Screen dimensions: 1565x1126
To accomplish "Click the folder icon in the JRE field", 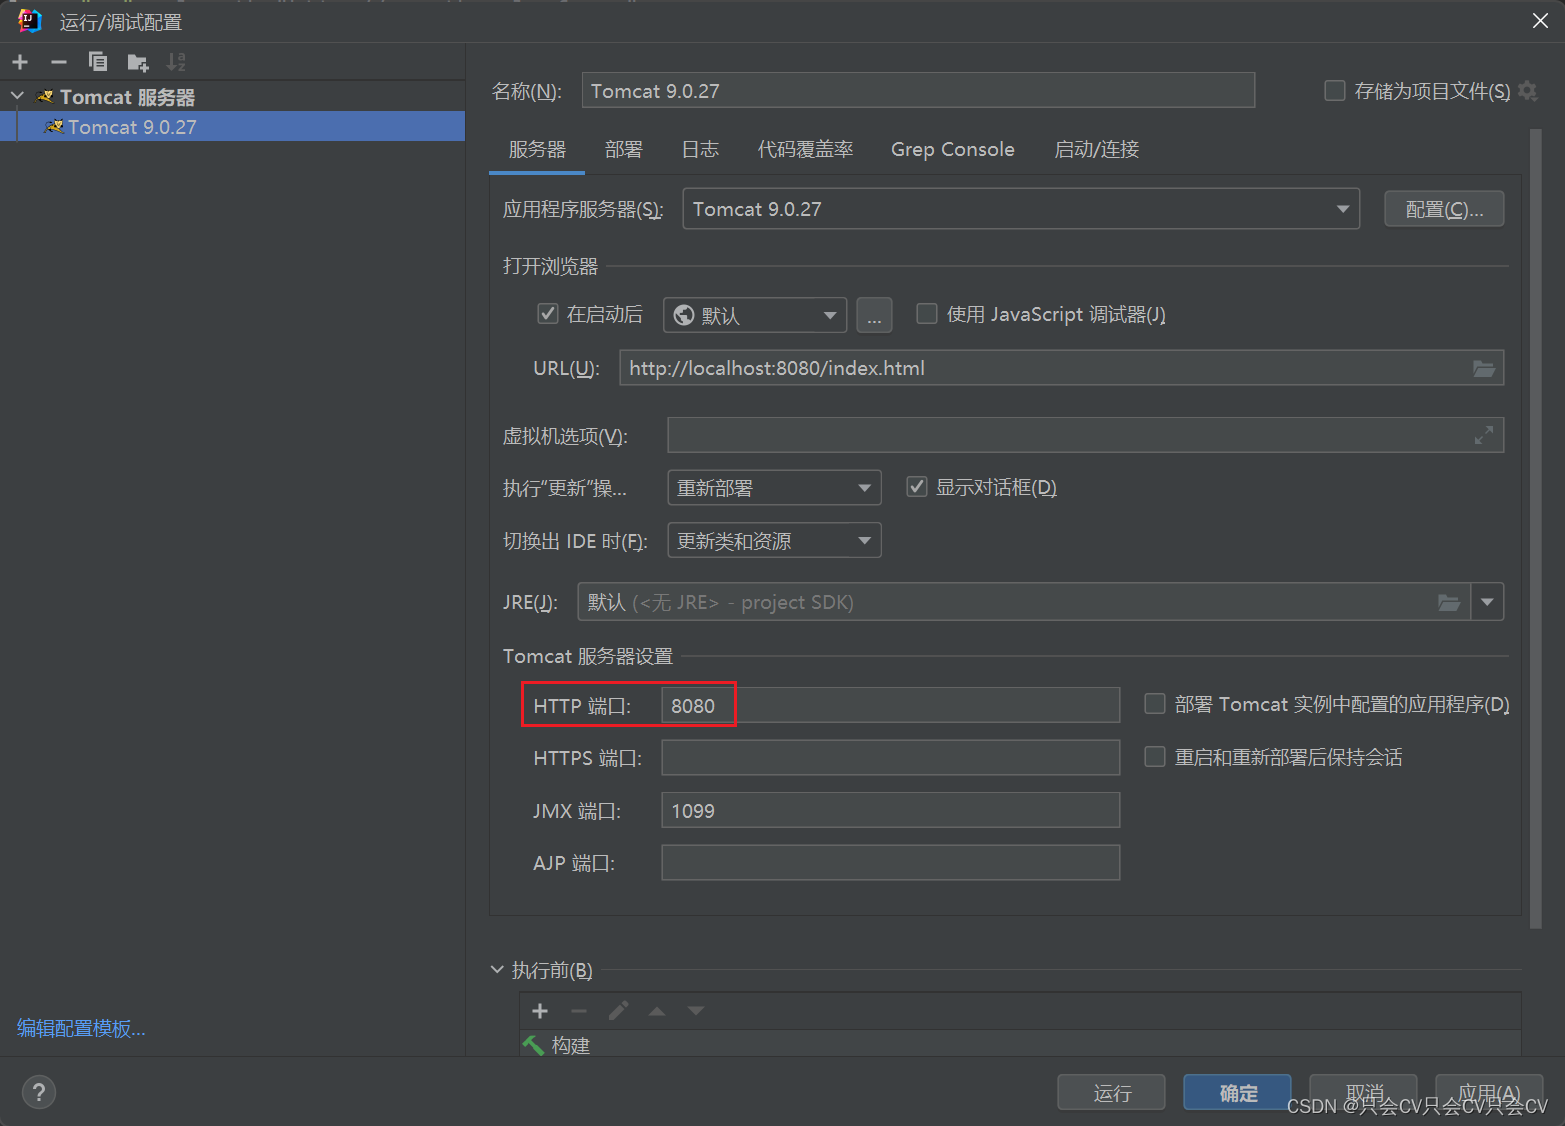I will click(x=1449, y=602).
